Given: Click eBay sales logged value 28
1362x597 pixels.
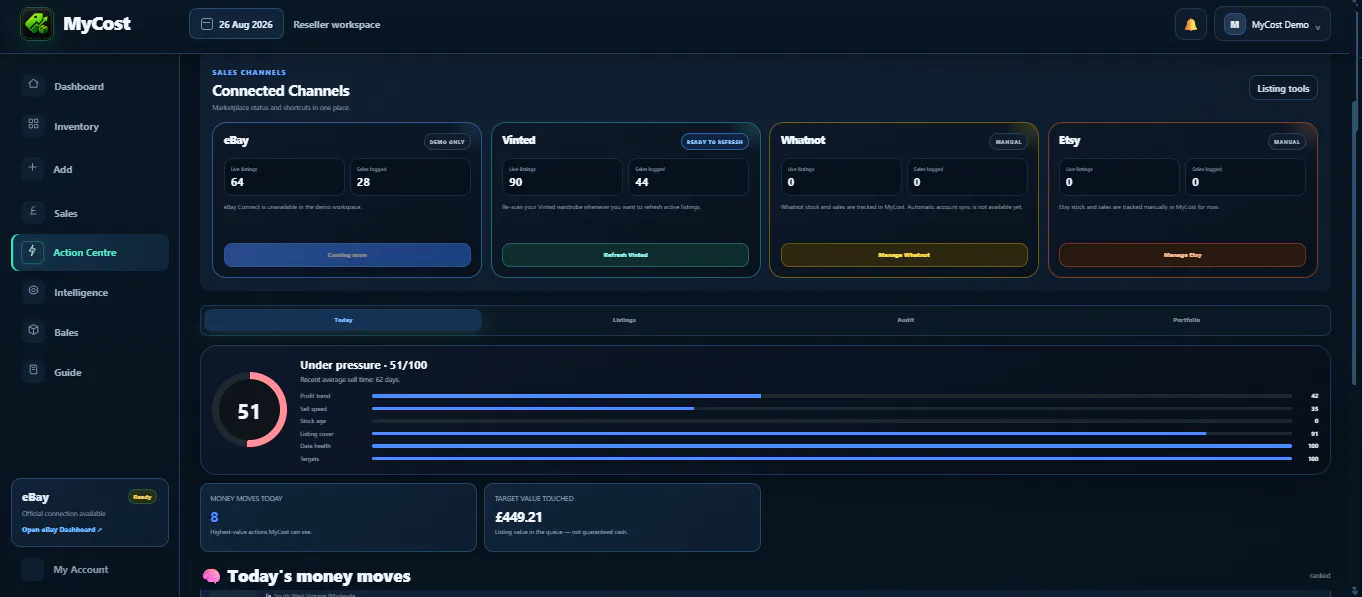Looking at the screenshot, I should click(363, 182).
